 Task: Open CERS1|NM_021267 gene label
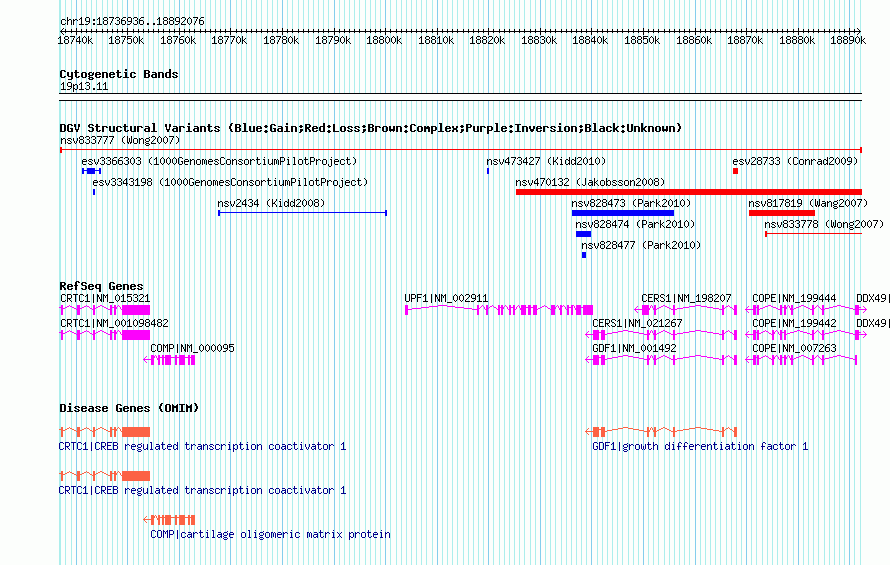(x=637, y=324)
